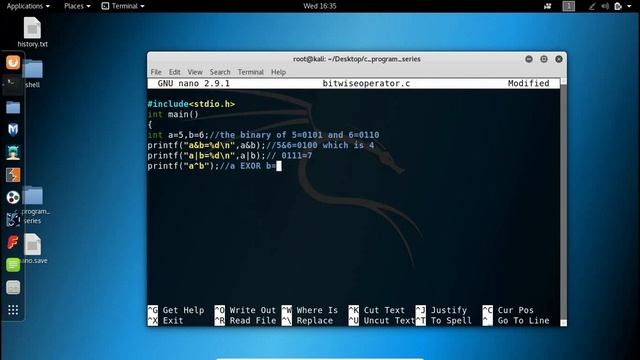The image size is (640, 360).
Task: Click the Go To Line shortcut
Action: 516,321
